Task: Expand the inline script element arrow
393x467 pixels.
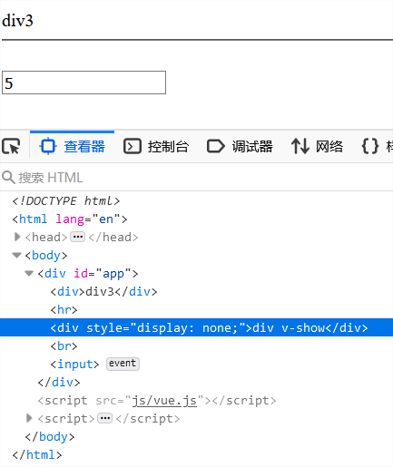Action: click(30, 418)
